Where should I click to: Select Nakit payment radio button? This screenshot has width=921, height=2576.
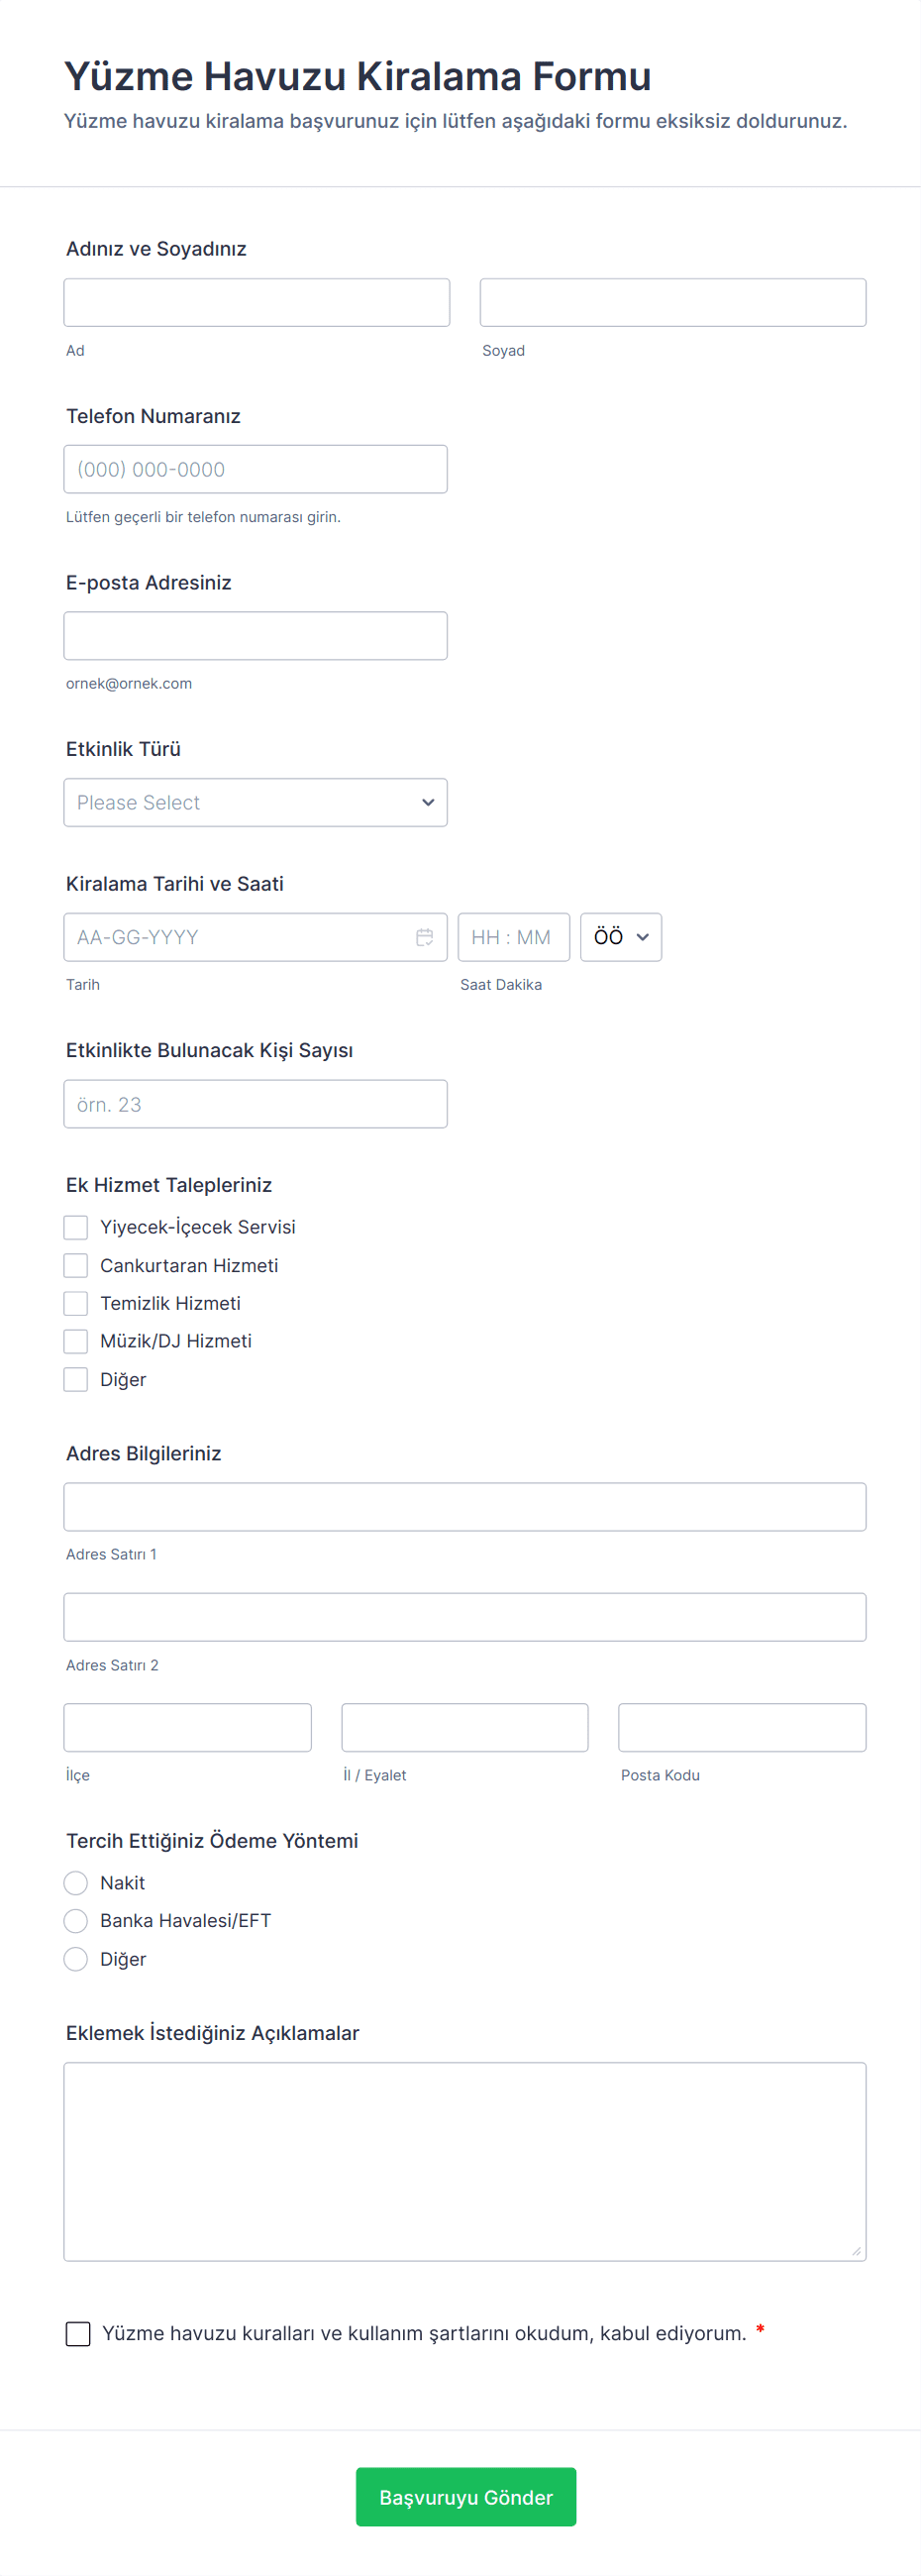pos(76,1883)
